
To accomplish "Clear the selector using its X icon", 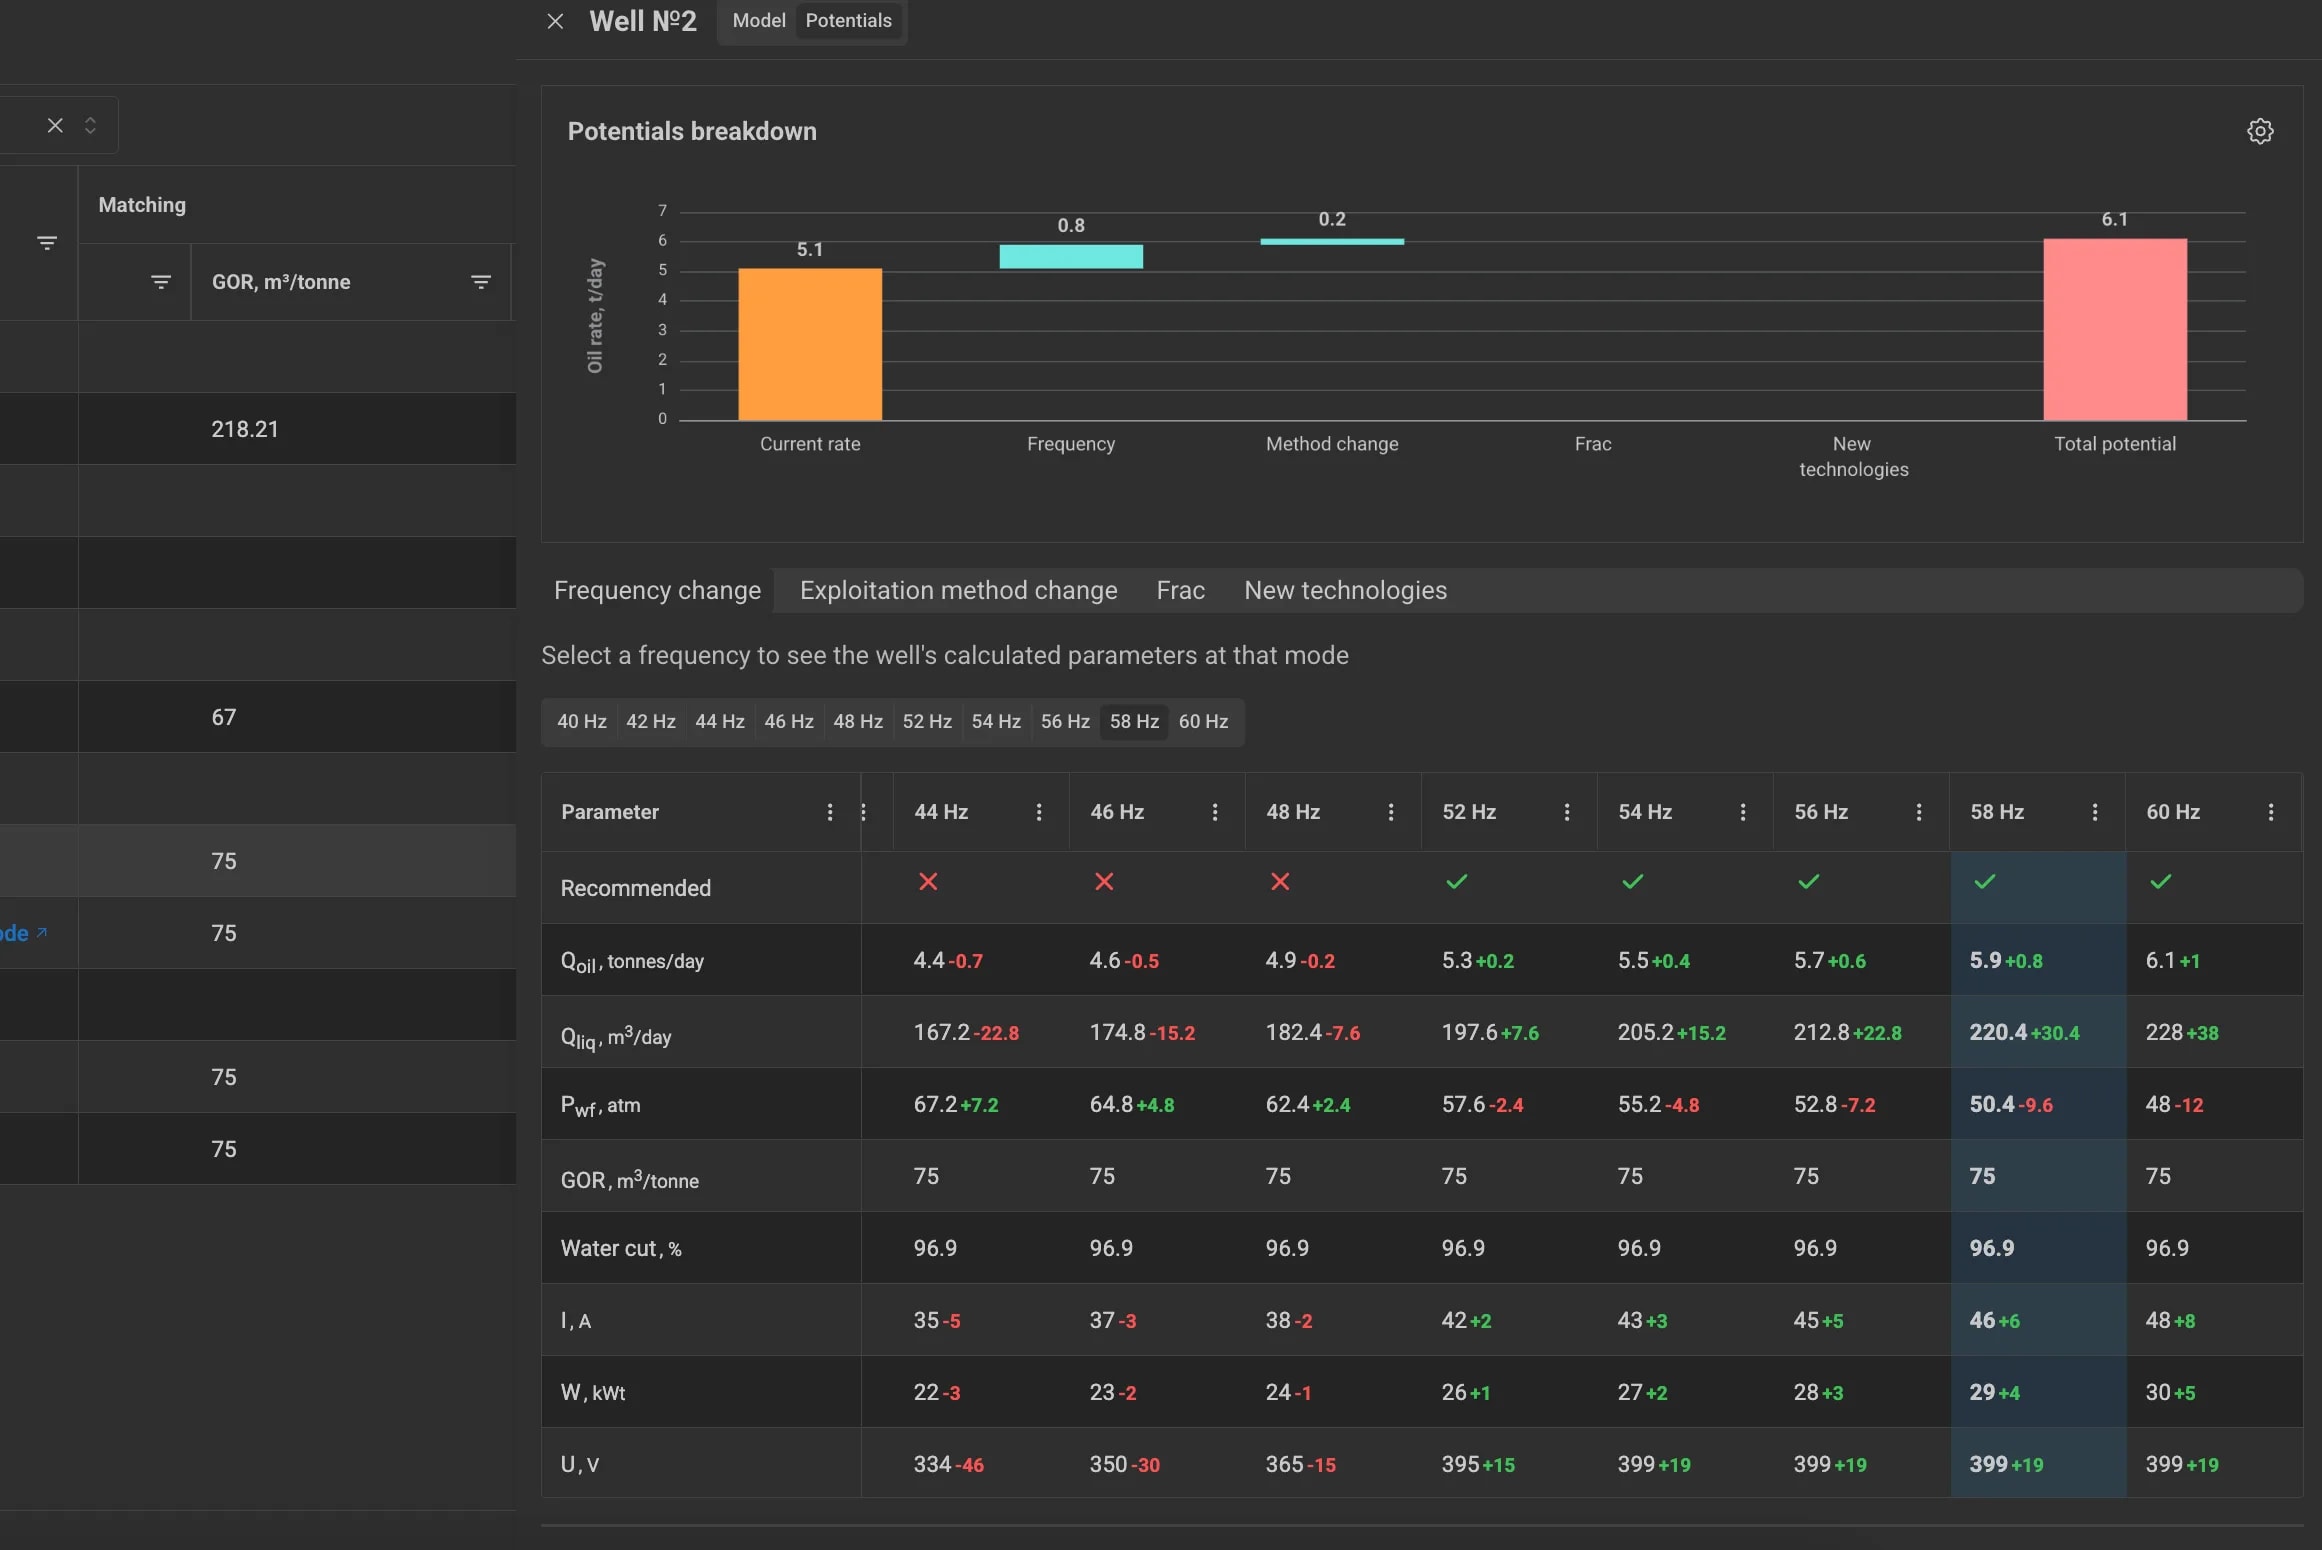I will coord(55,125).
